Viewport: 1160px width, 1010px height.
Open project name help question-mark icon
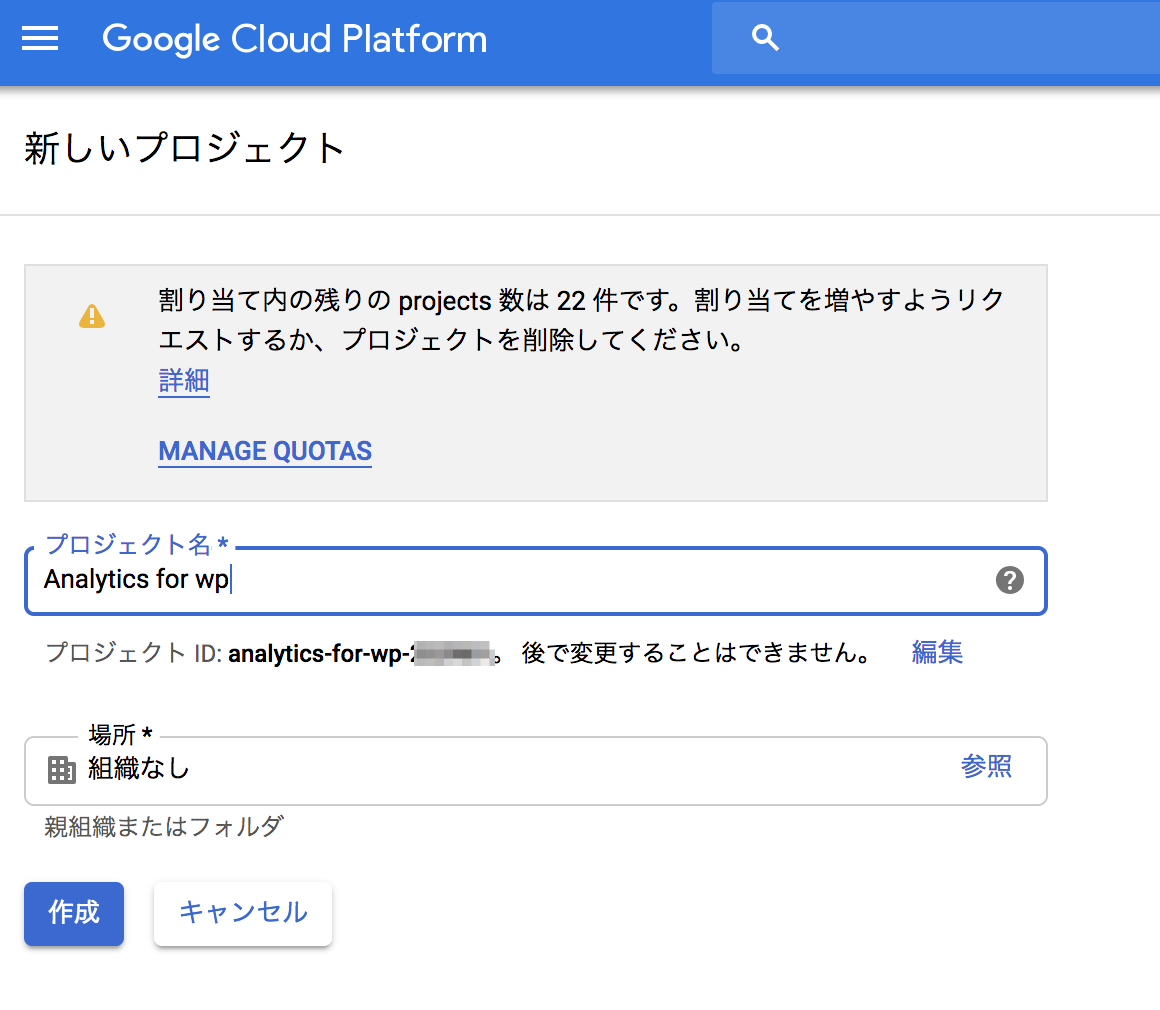tap(1009, 580)
